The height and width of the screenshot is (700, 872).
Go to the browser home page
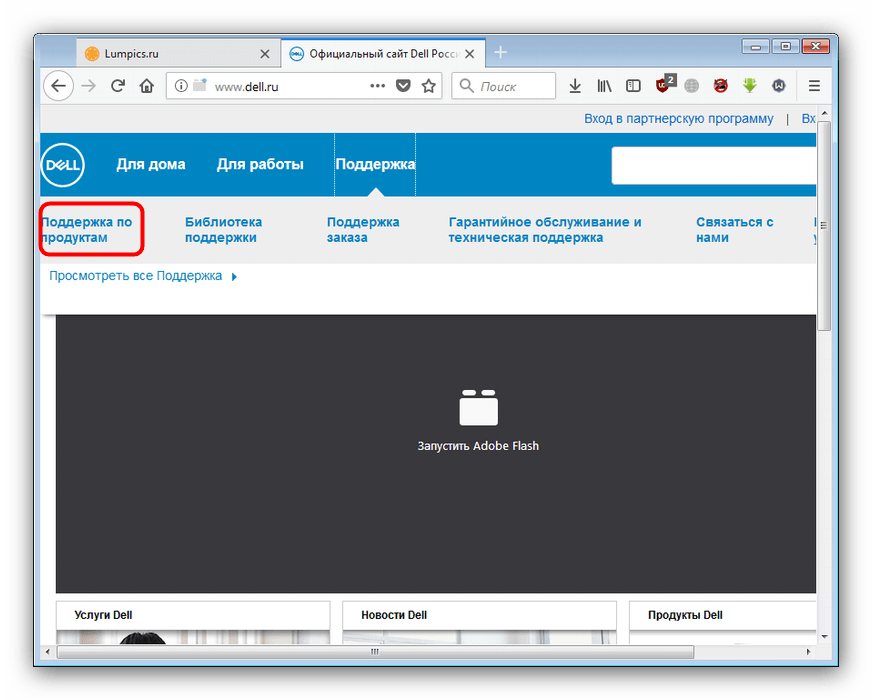tap(147, 86)
